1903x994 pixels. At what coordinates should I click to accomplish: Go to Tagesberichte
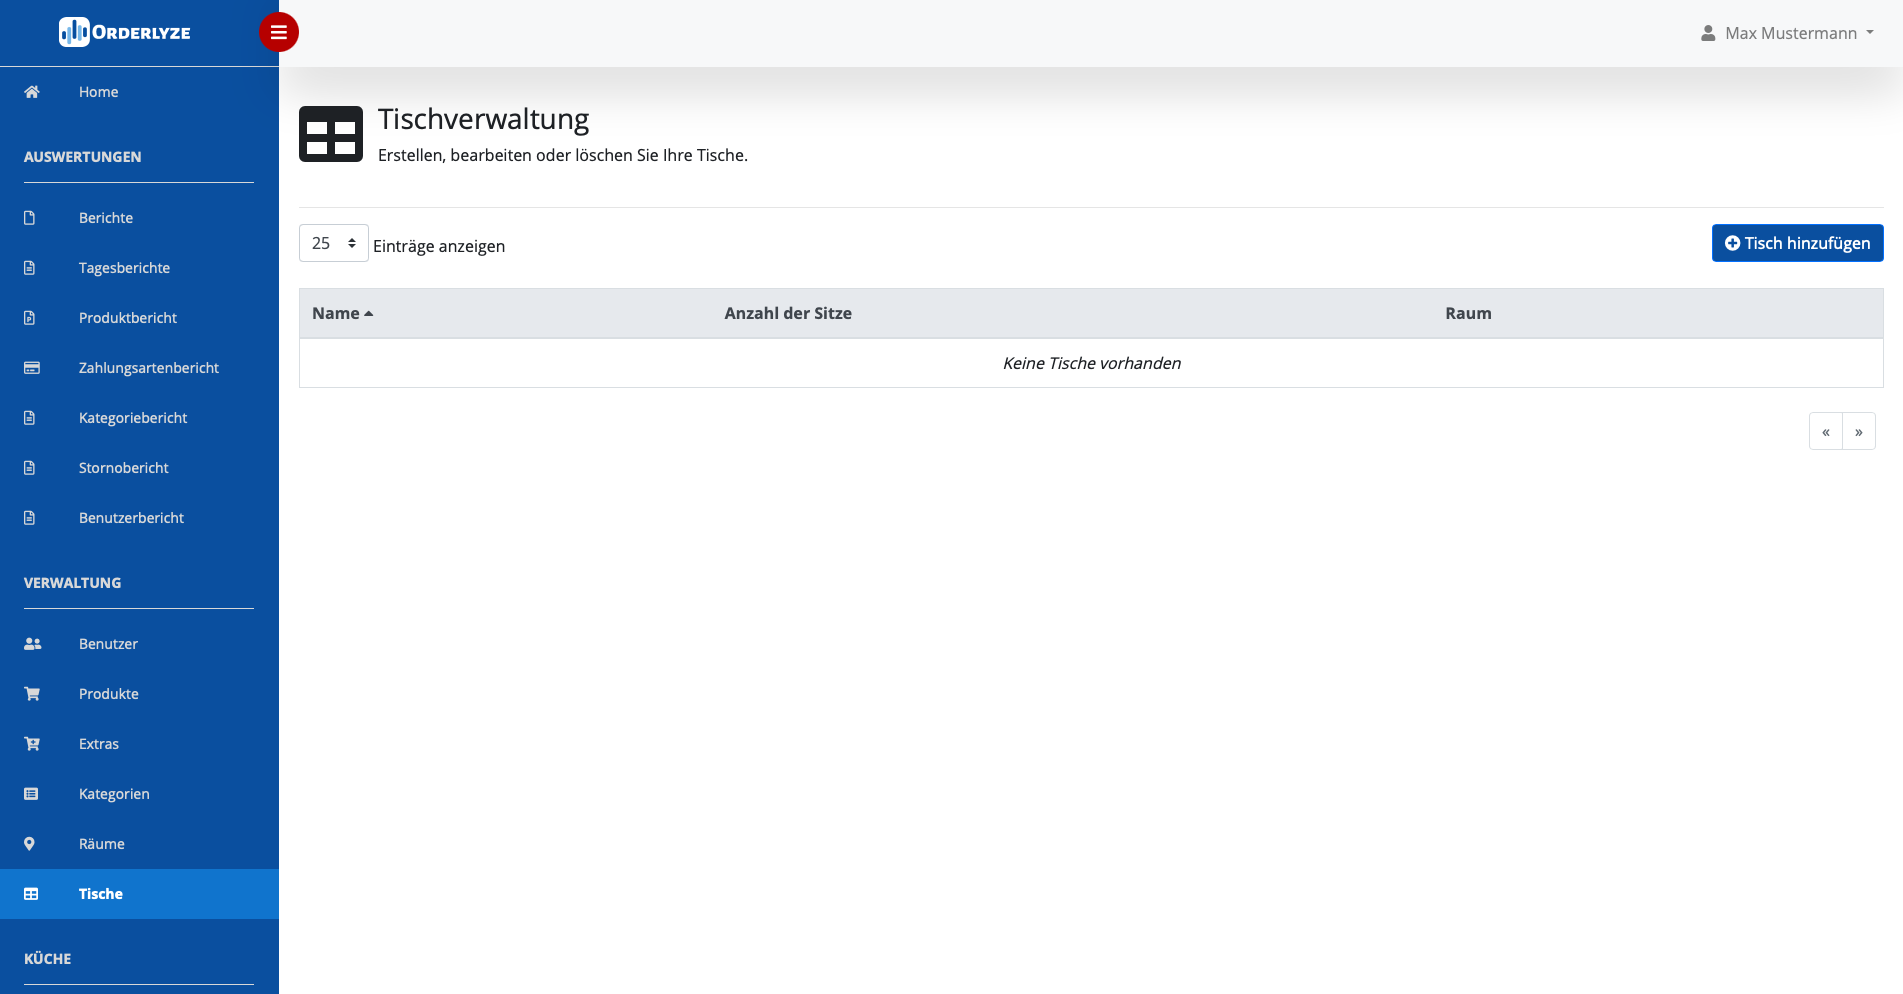(139, 268)
